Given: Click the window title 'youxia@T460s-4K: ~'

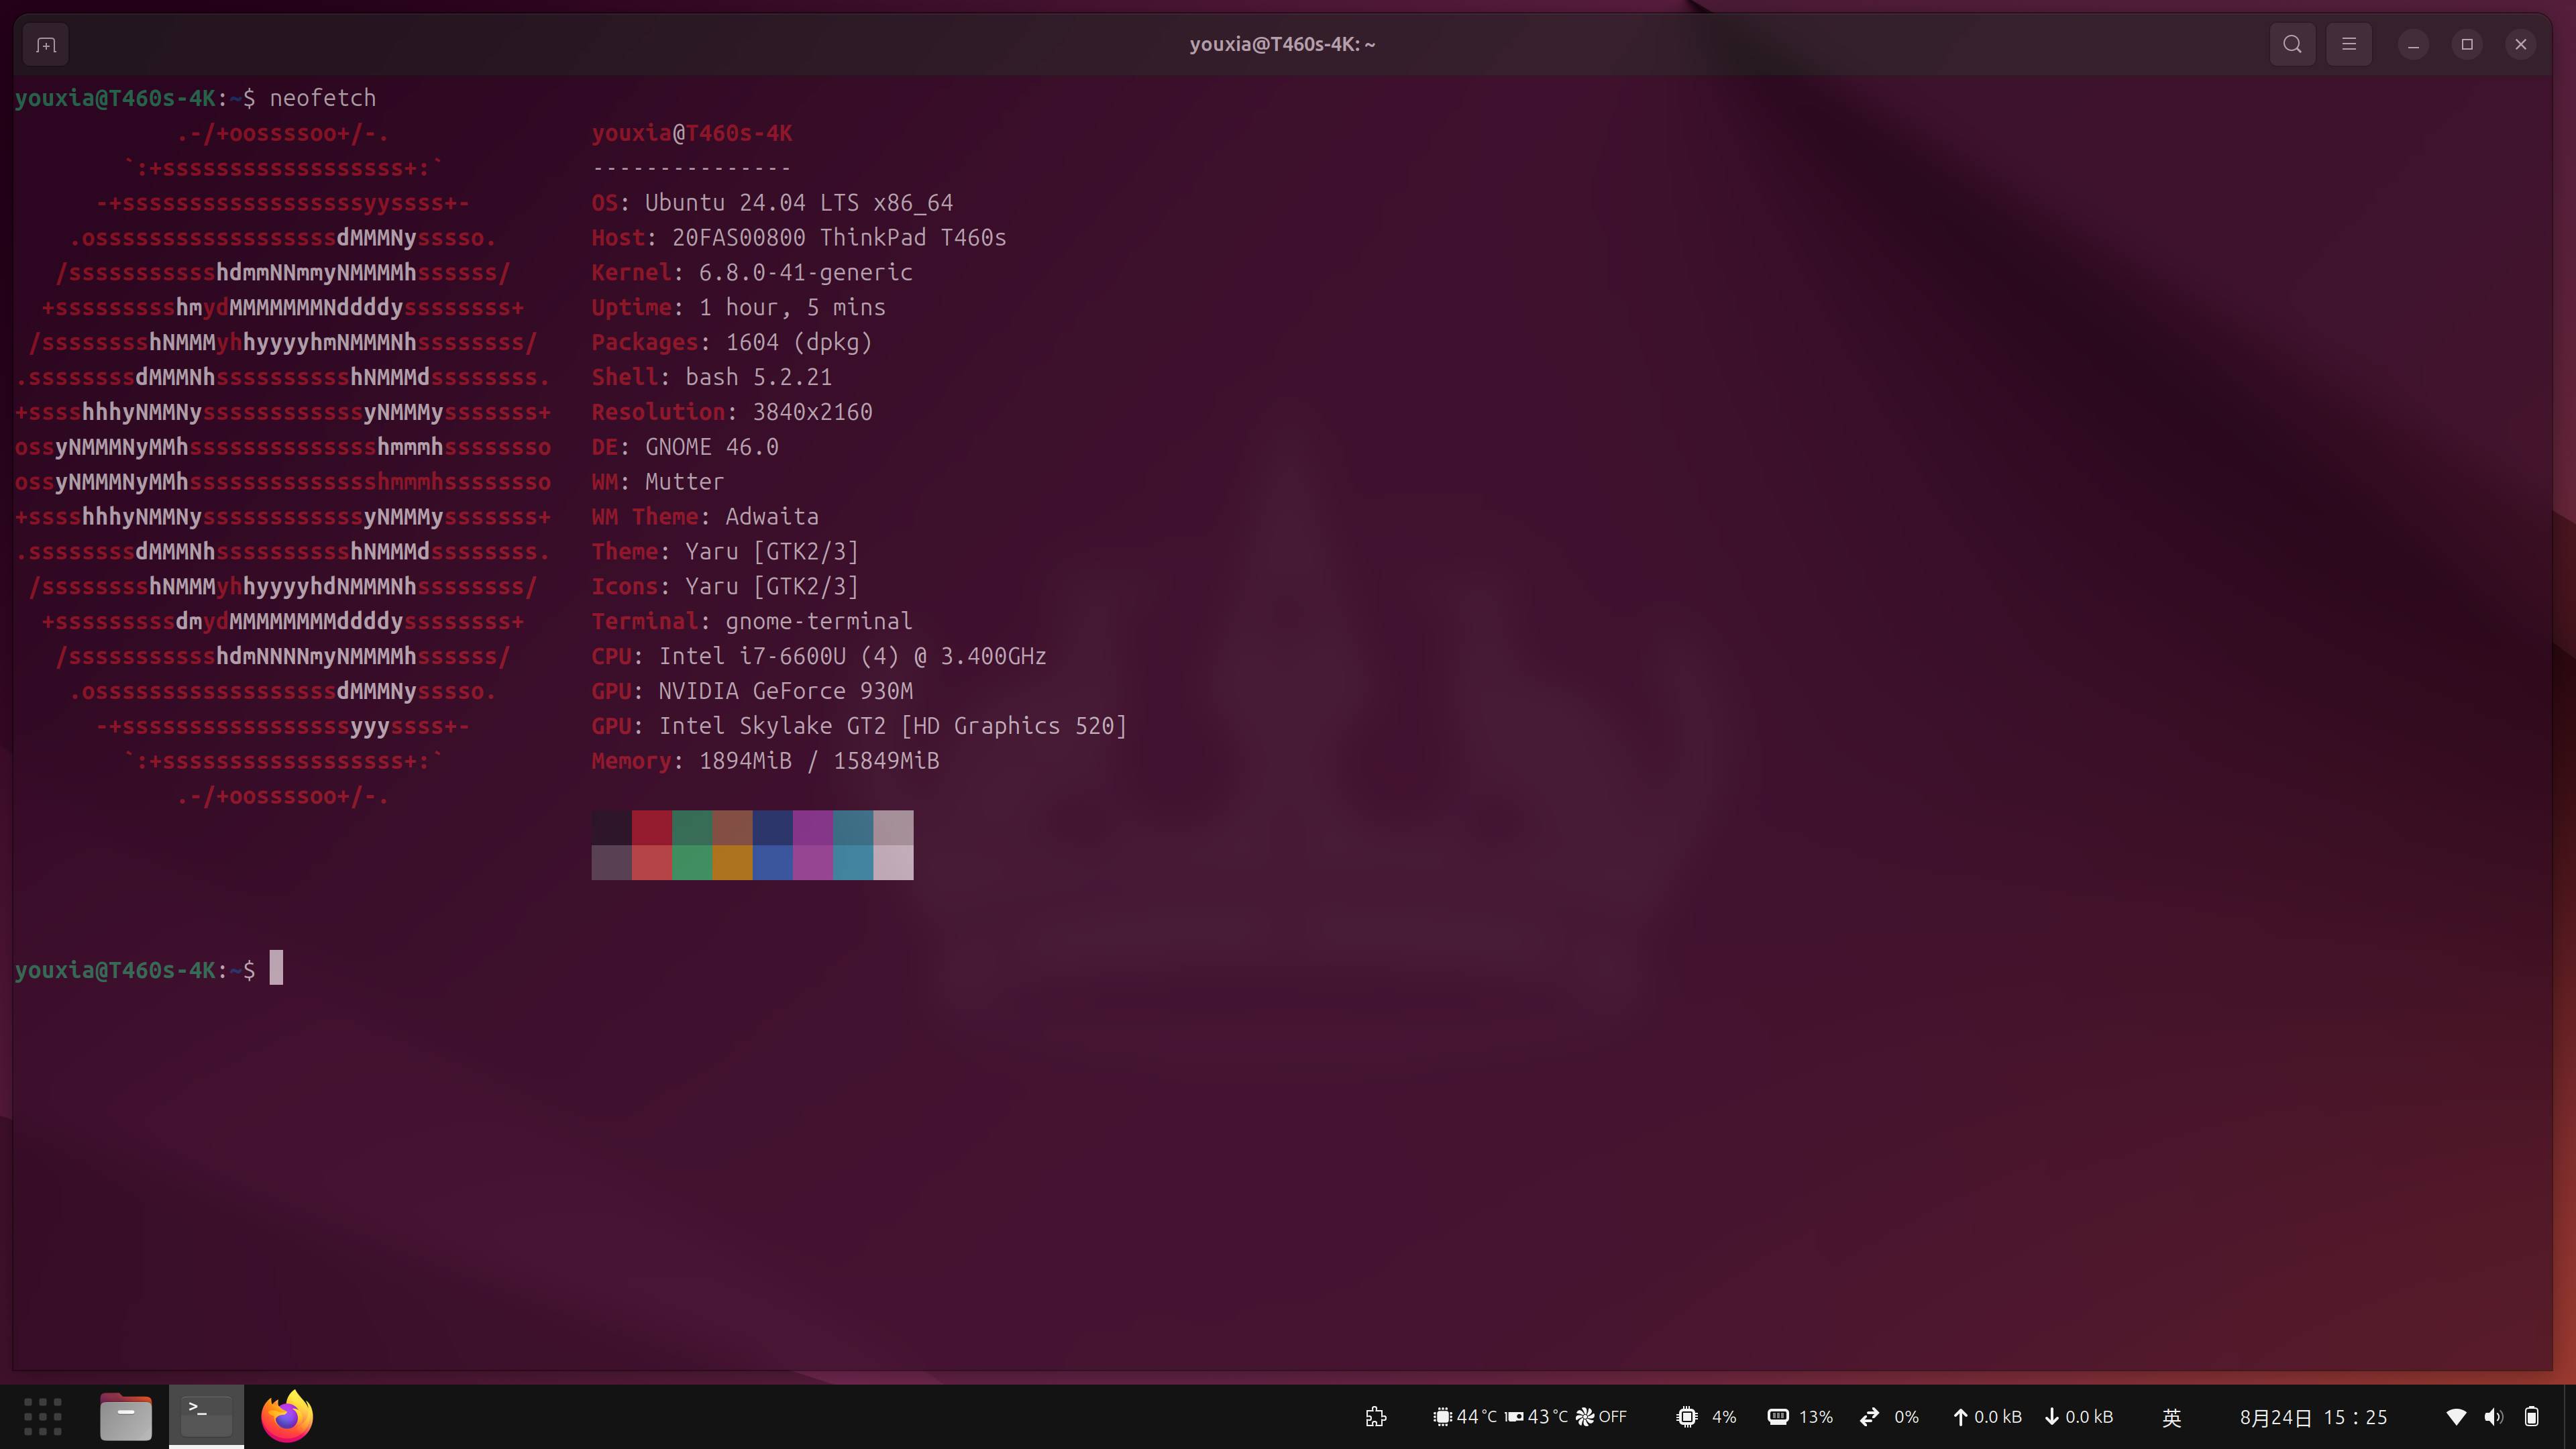Looking at the screenshot, I should pyautogui.click(x=1282, y=45).
